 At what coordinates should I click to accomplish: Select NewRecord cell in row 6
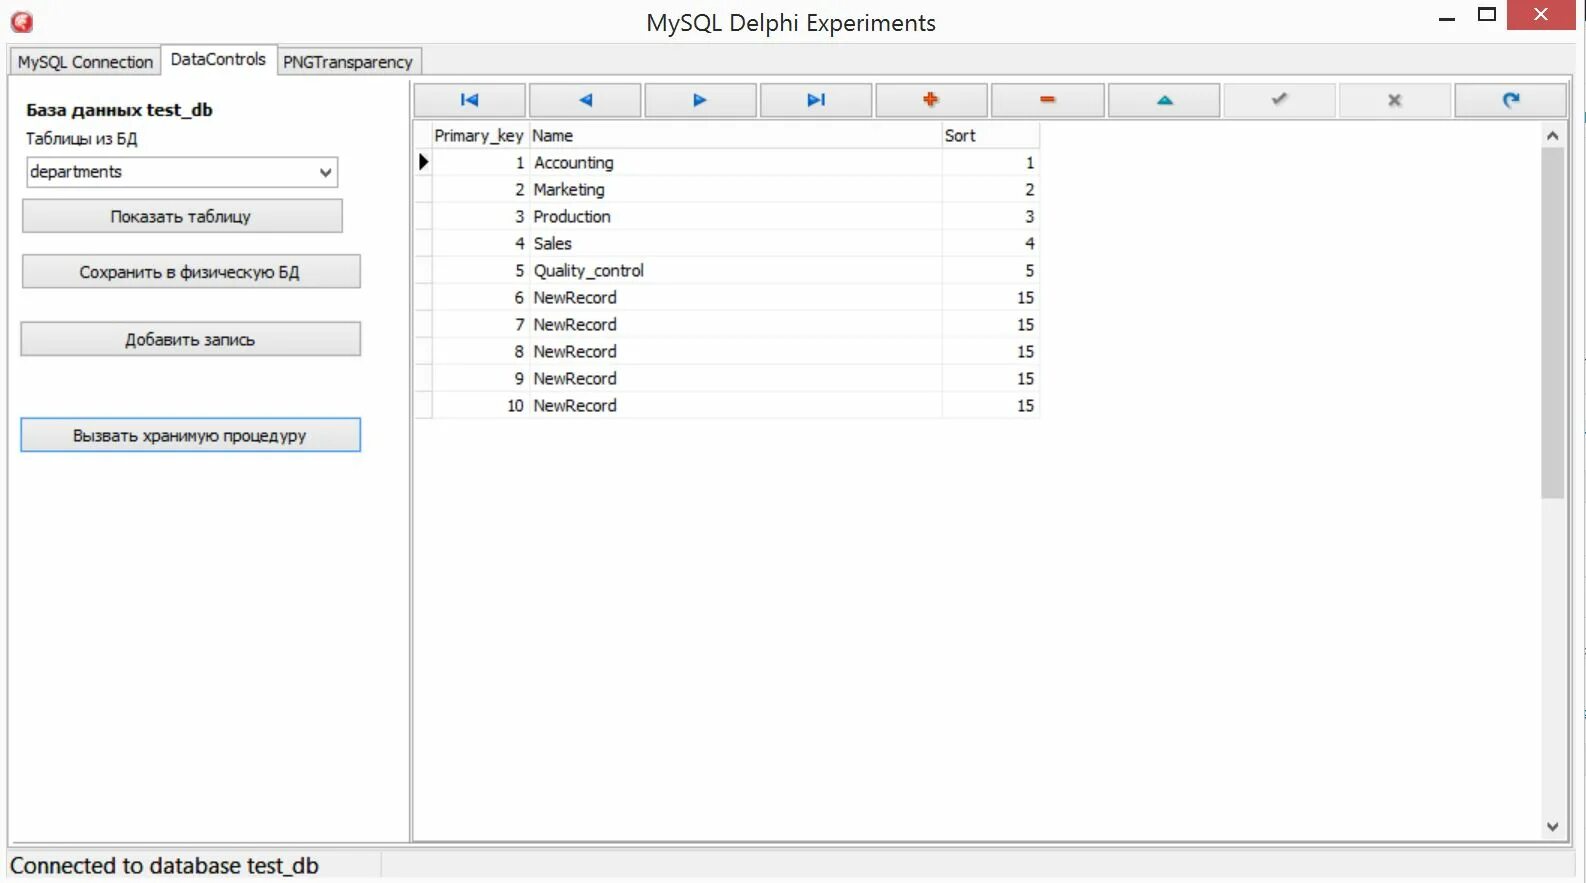pyautogui.click(x=735, y=297)
